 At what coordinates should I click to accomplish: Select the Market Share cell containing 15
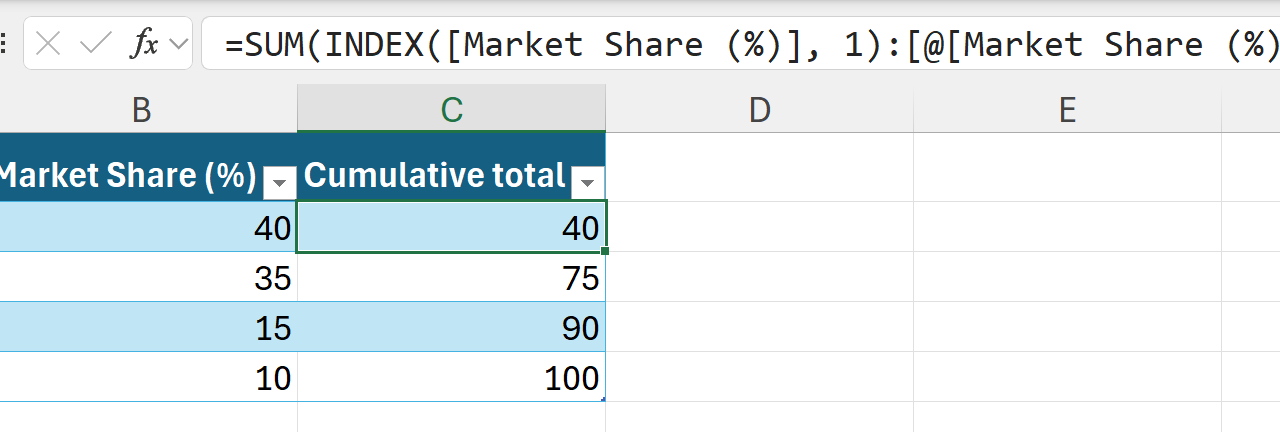pyautogui.click(x=148, y=327)
